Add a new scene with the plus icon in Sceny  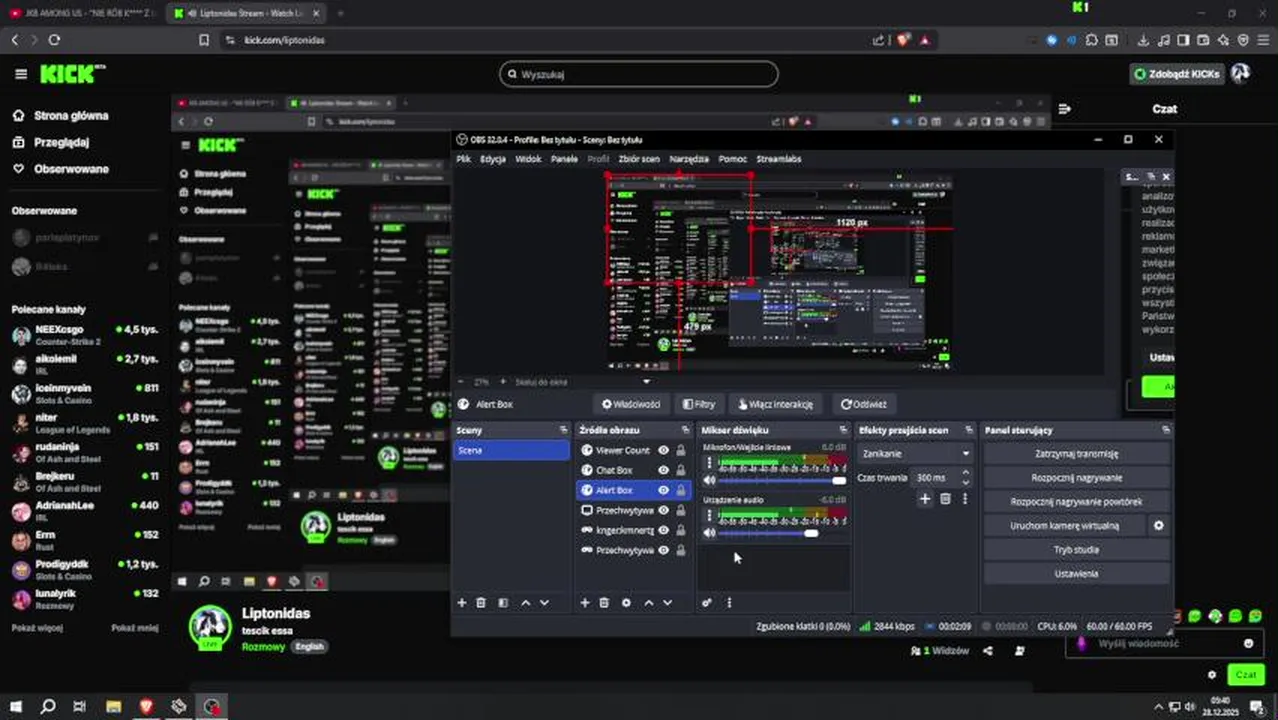(462, 603)
